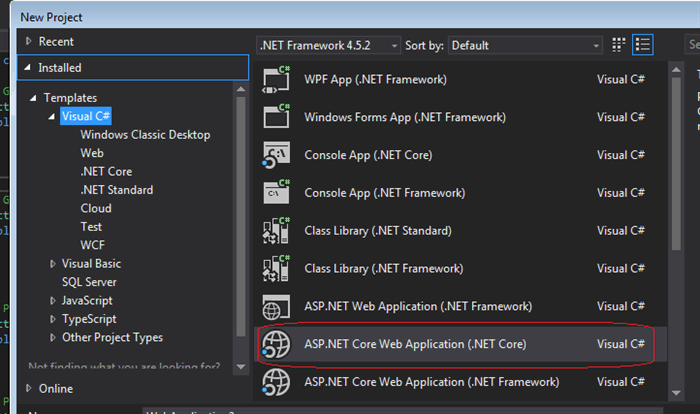The image size is (700, 414).
Task: Expand the Recent section
Action: click(x=29, y=41)
